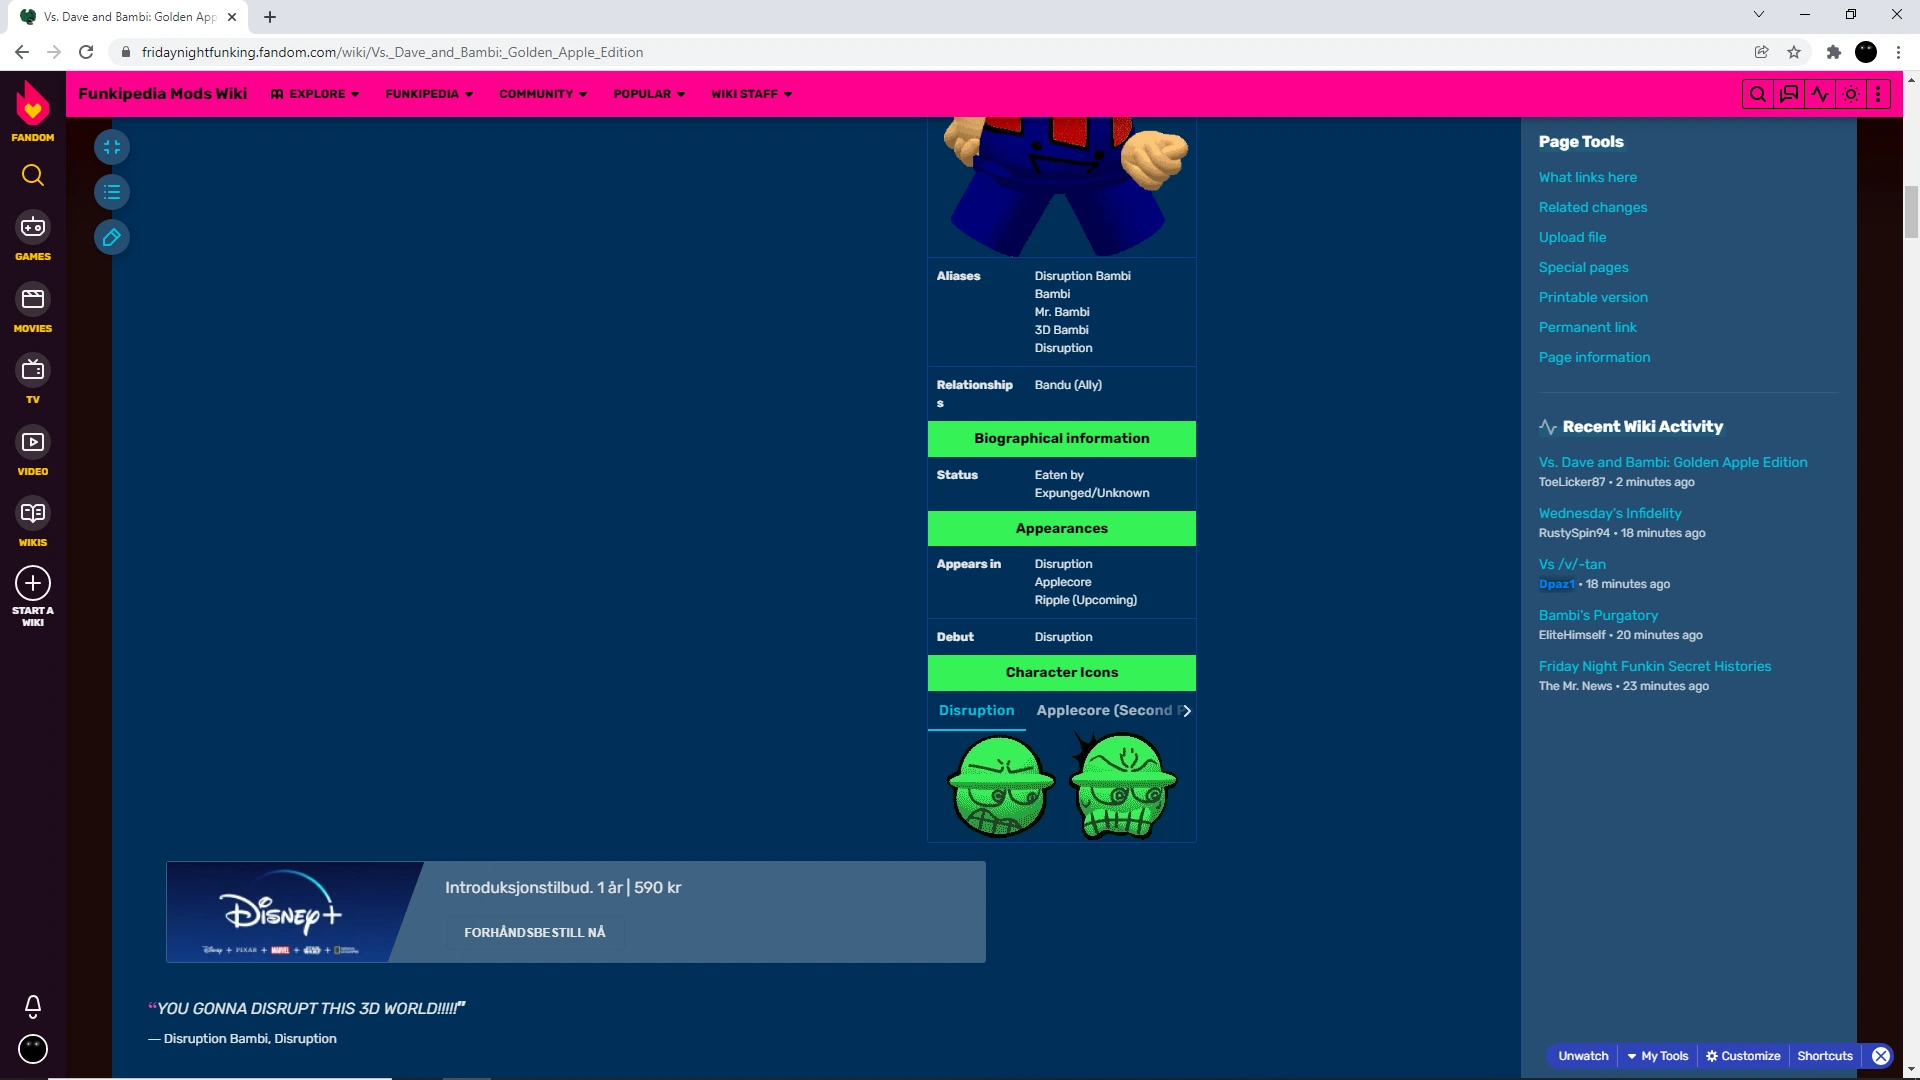Click the Start a Wiki plus icon
The image size is (1920, 1080).
32,583
